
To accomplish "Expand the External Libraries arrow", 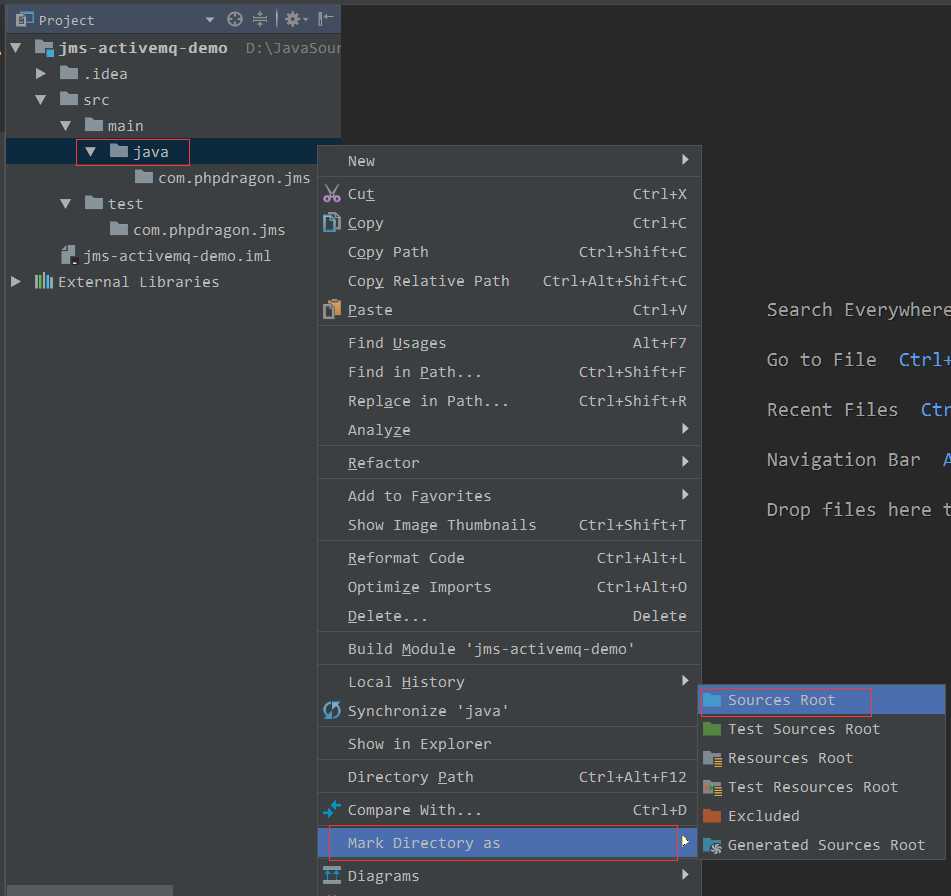I will coord(16,281).
